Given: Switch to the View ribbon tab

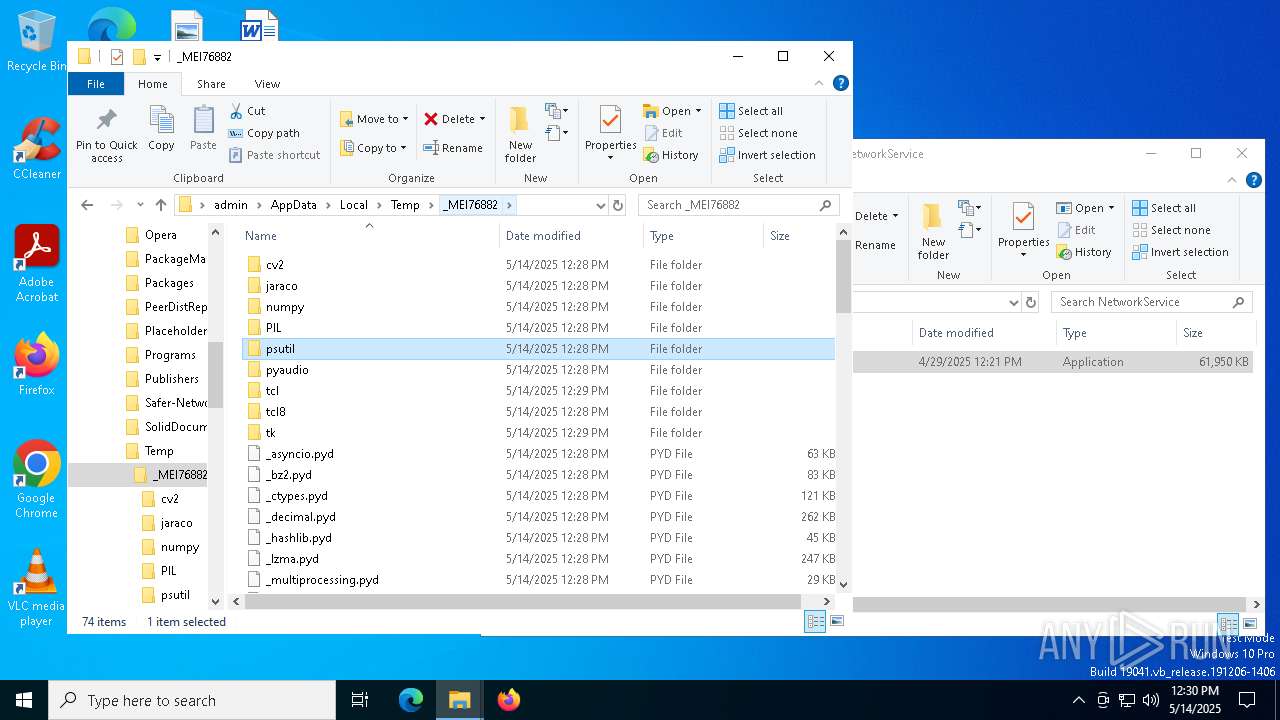Looking at the screenshot, I should pyautogui.click(x=267, y=84).
